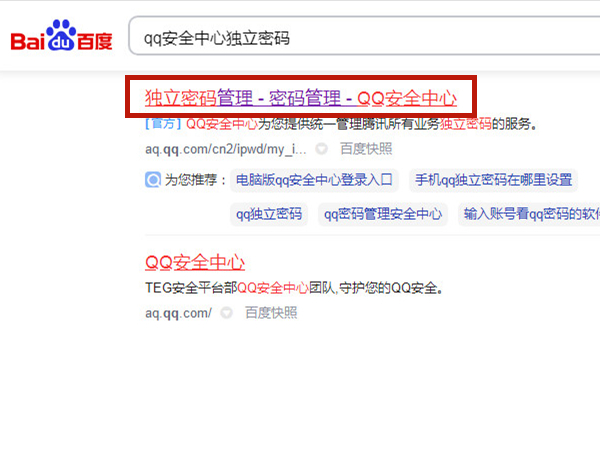Click the shield icon beside aq.qq.com/cn2/ipwd URL
Screen dimensions: 600x450
(321, 149)
